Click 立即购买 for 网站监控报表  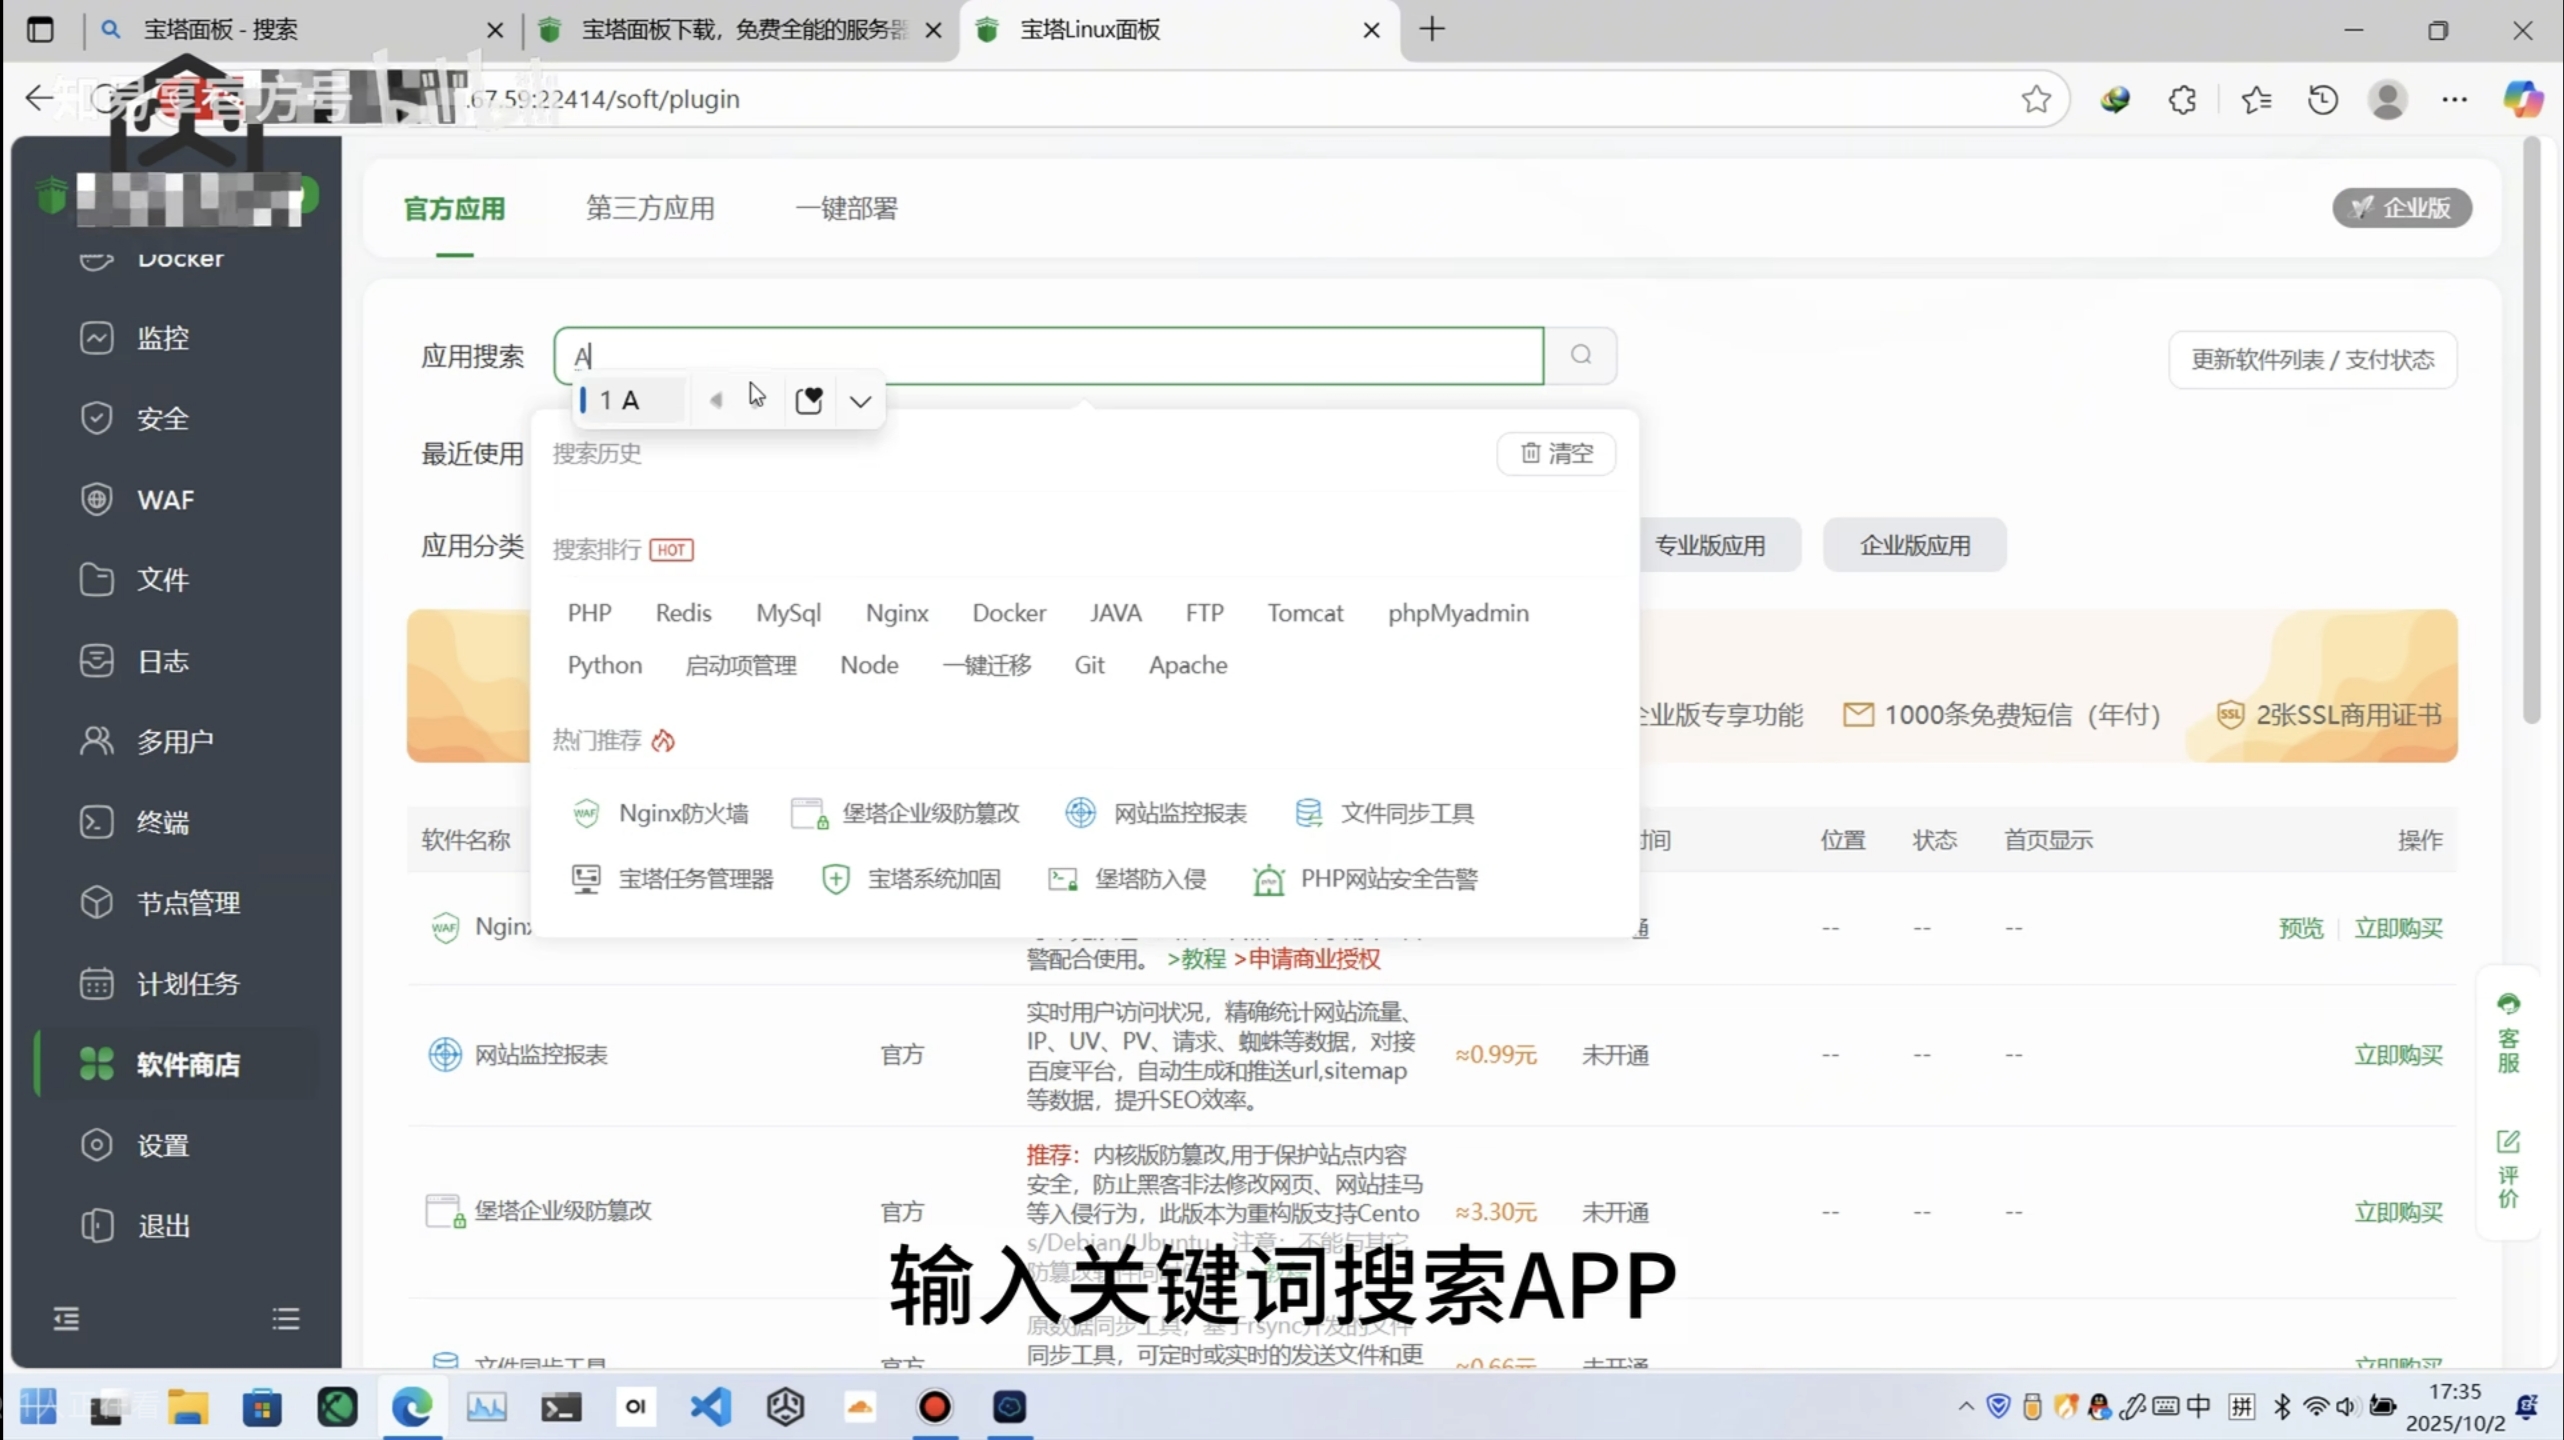pyautogui.click(x=2397, y=1055)
